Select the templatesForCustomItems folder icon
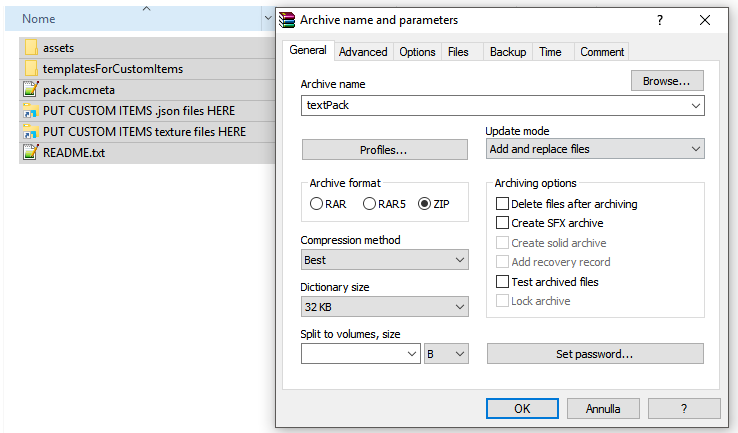This screenshot has width=738, height=433. tap(30, 69)
